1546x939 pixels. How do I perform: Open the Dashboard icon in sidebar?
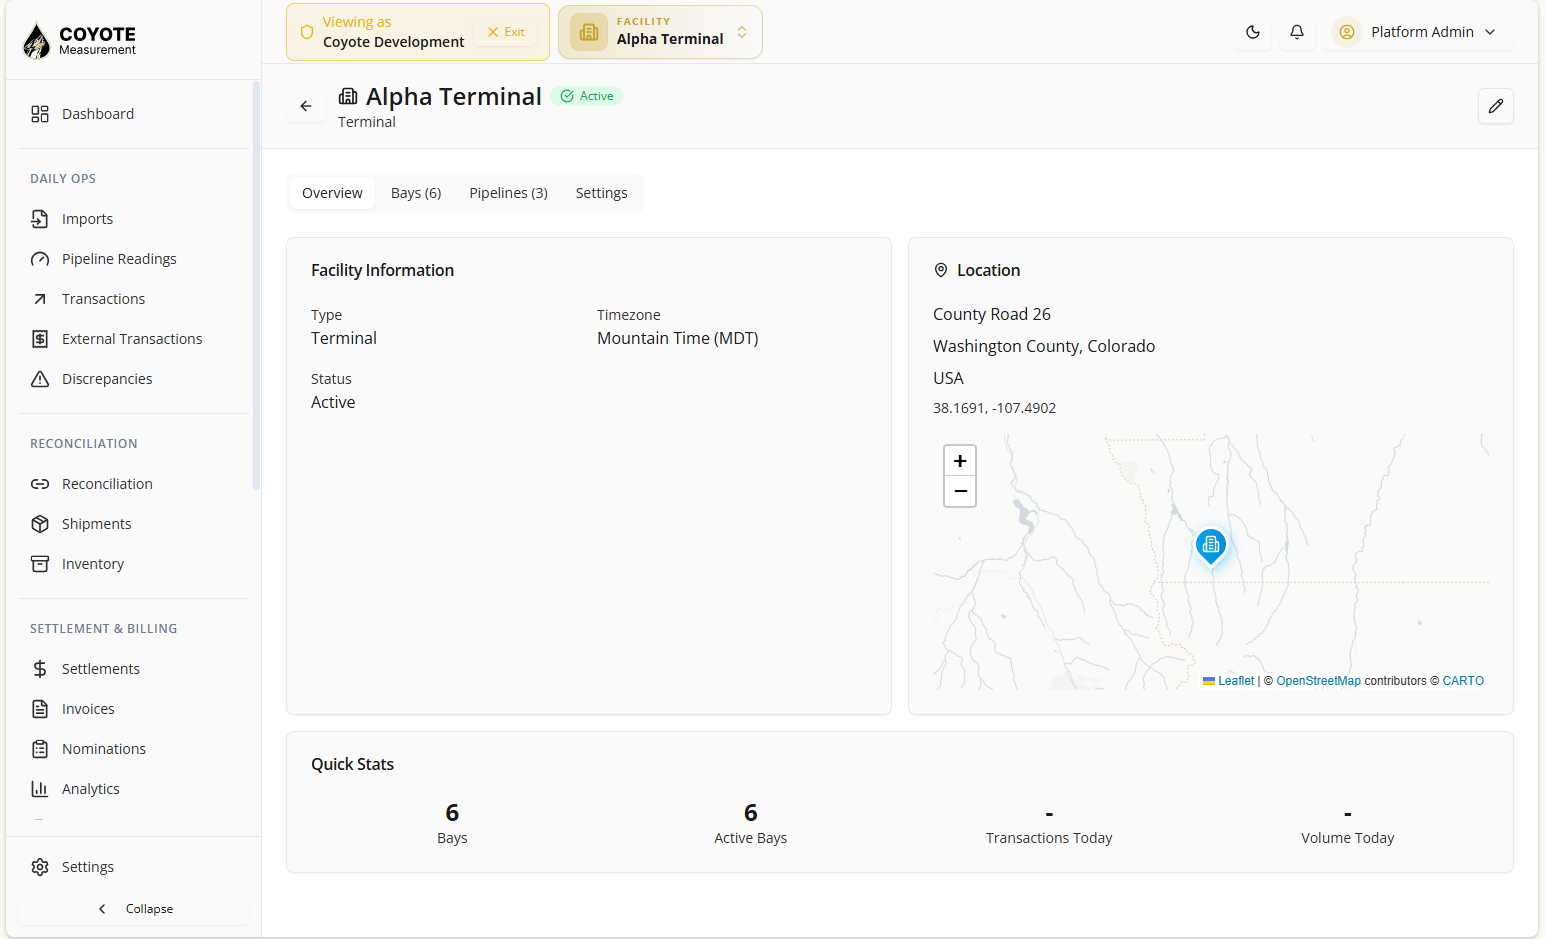[x=40, y=114]
